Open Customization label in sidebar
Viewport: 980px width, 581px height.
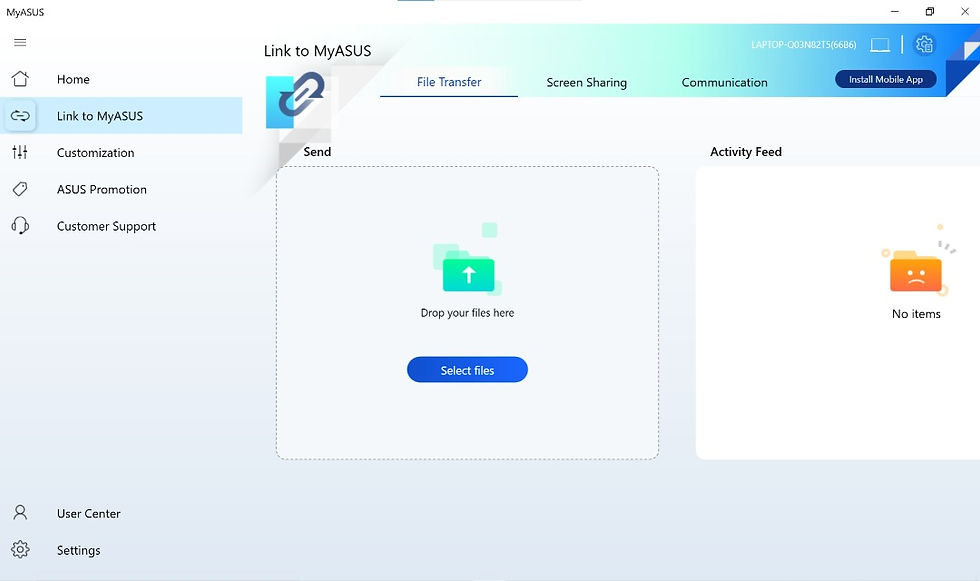pyautogui.click(x=96, y=153)
